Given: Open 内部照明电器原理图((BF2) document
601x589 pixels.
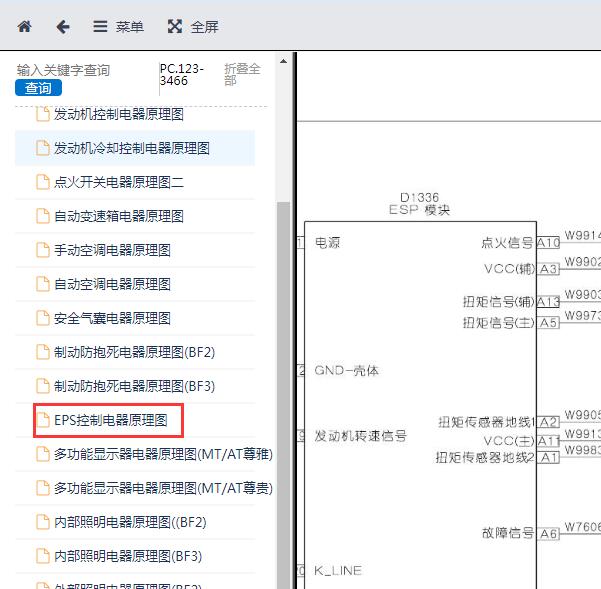Looking at the screenshot, I should click(x=130, y=522).
